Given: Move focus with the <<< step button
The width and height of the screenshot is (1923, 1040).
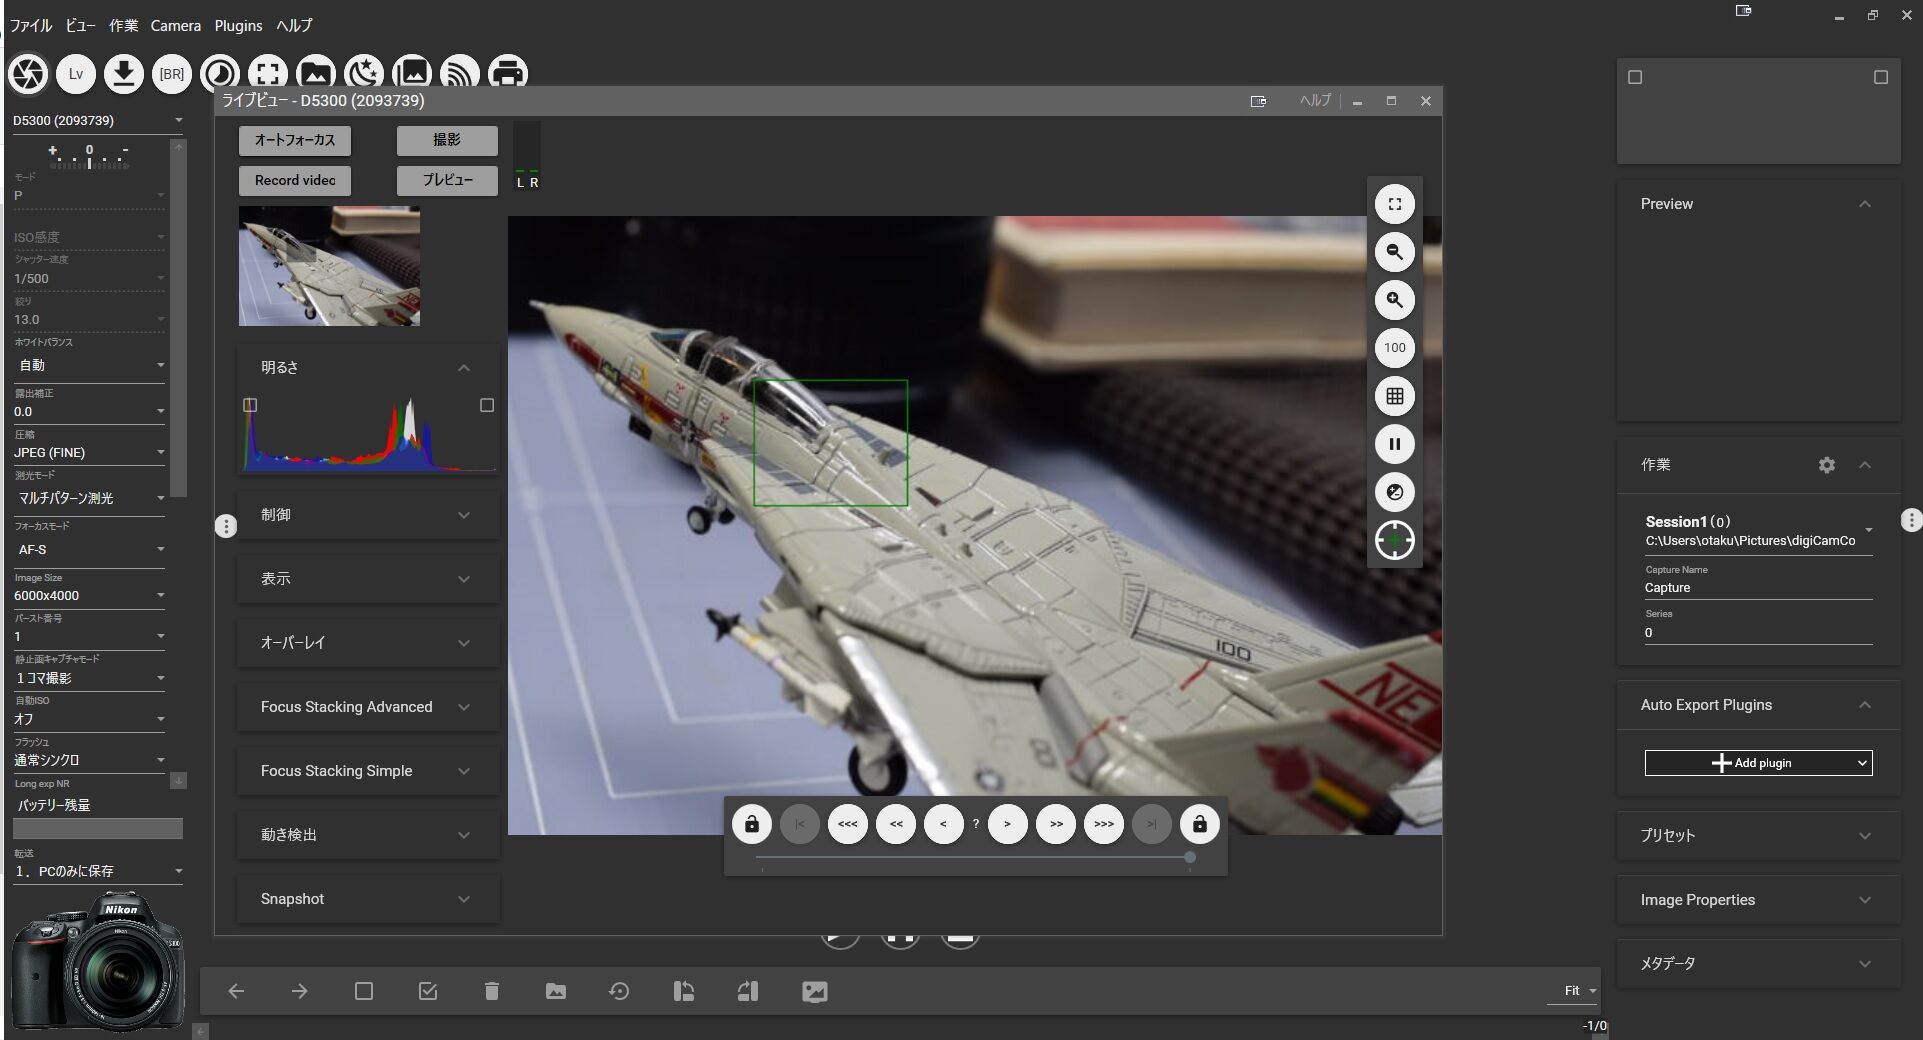Looking at the screenshot, I should 848,824.
